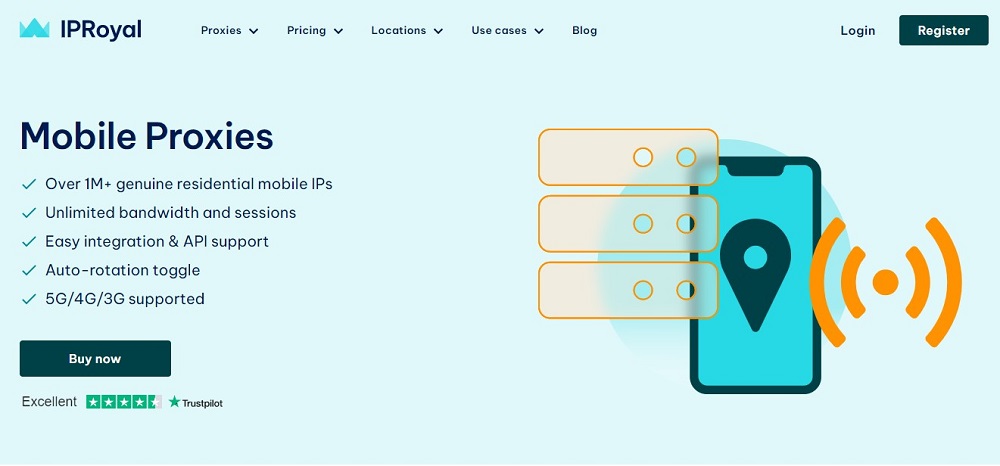The image size is (1000, 466).
Task: Click 'Auto-rotation toggle' text
Action: (122, 270)
